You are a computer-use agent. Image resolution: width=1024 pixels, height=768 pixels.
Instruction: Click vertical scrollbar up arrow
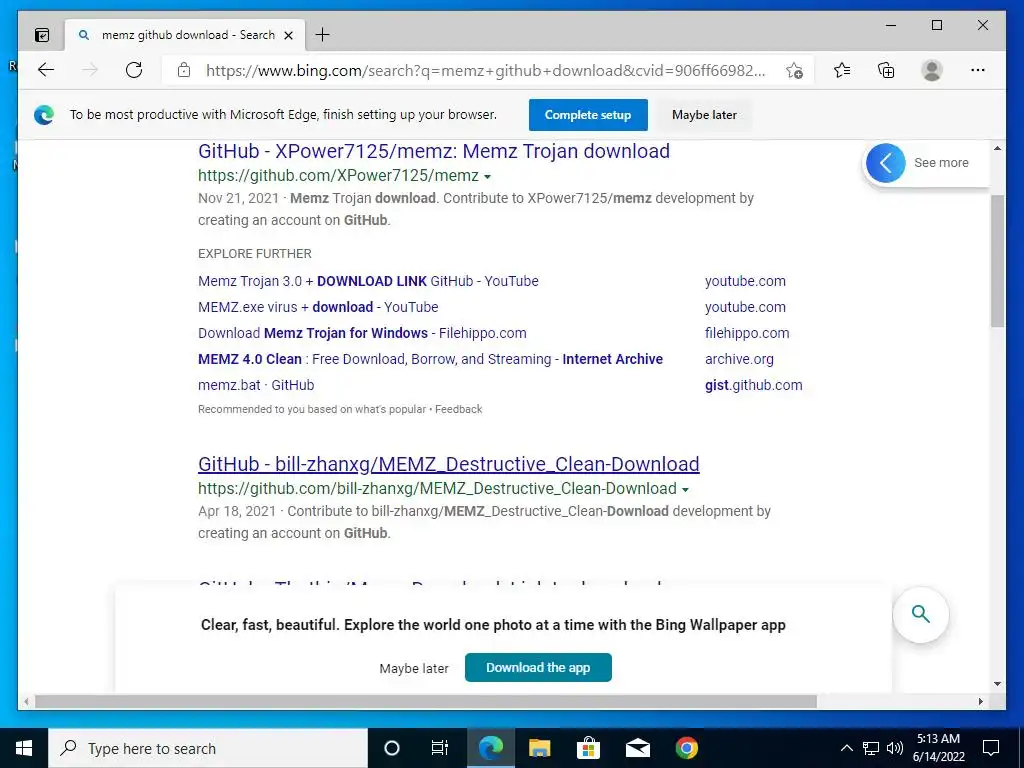[997, 148]
